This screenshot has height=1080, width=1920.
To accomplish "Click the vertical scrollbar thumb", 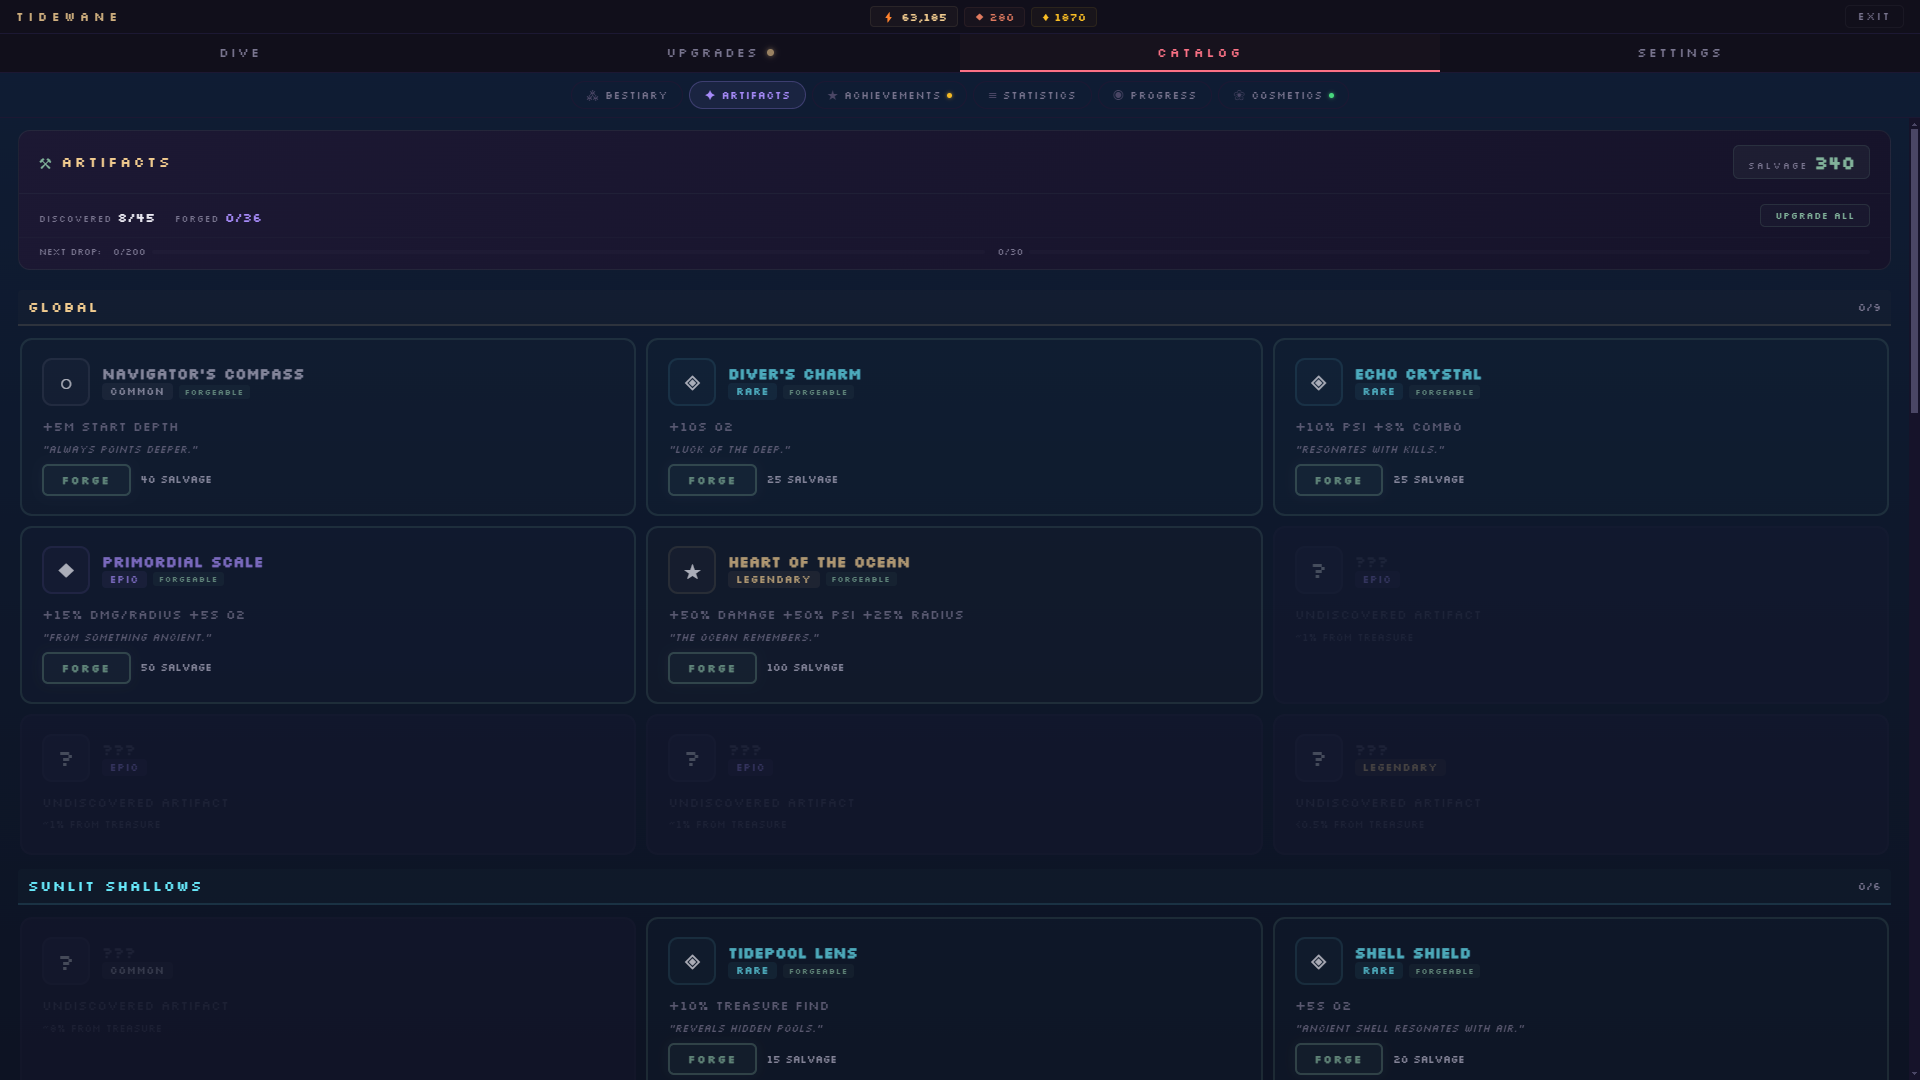I will pyautogui.click(x=1914, y=270).
